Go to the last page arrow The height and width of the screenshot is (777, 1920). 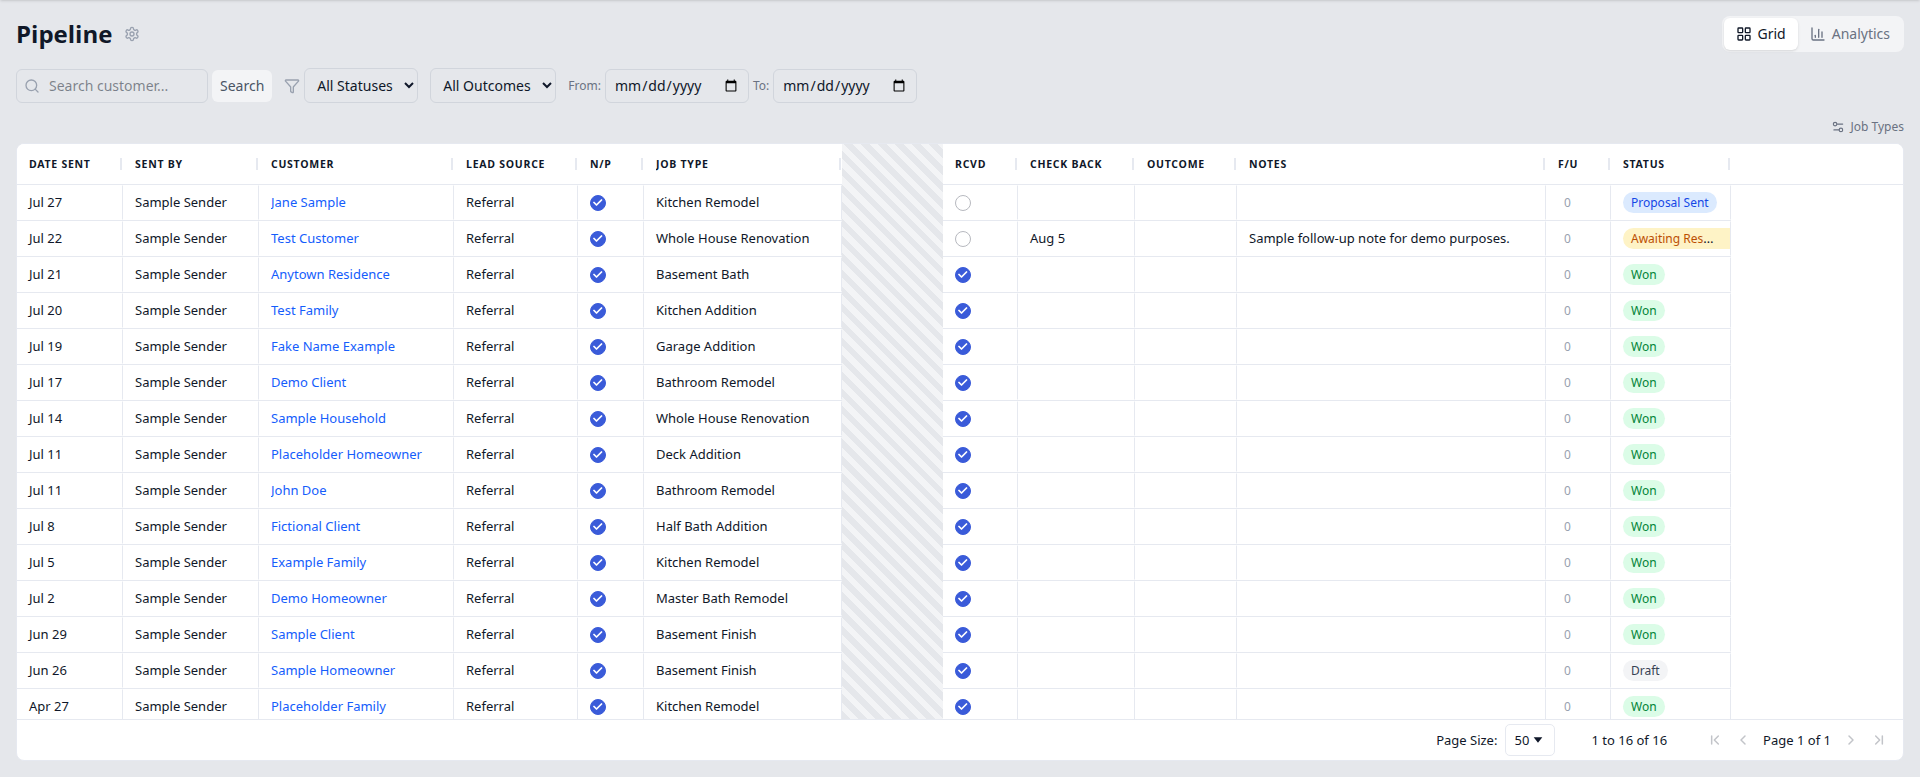click(1879, 740)
